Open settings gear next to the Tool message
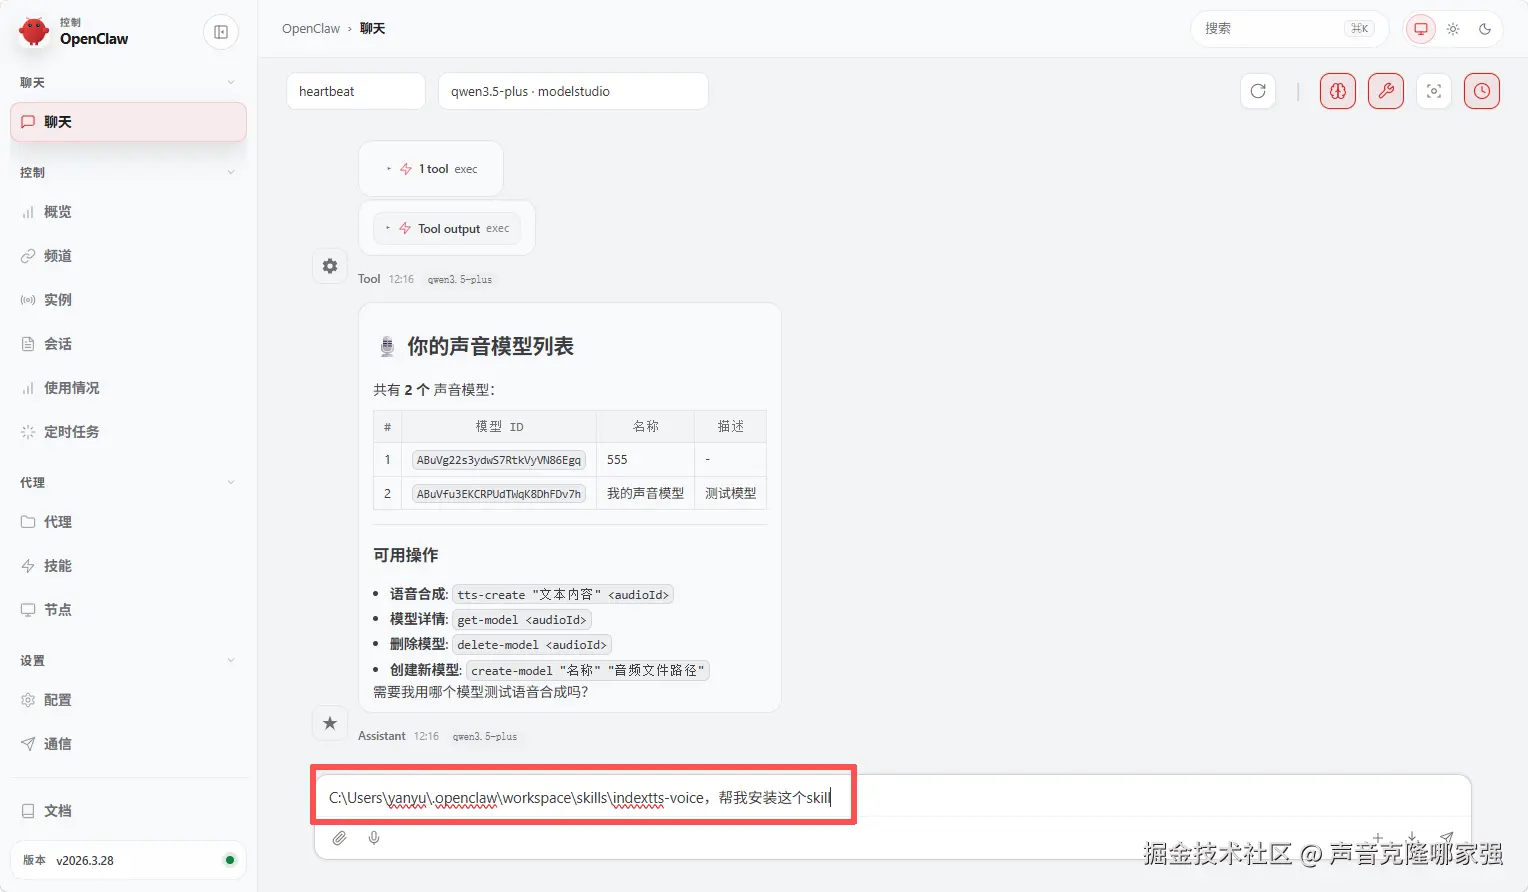This screenshot has width=1528, height=892. tap(330, 266)
